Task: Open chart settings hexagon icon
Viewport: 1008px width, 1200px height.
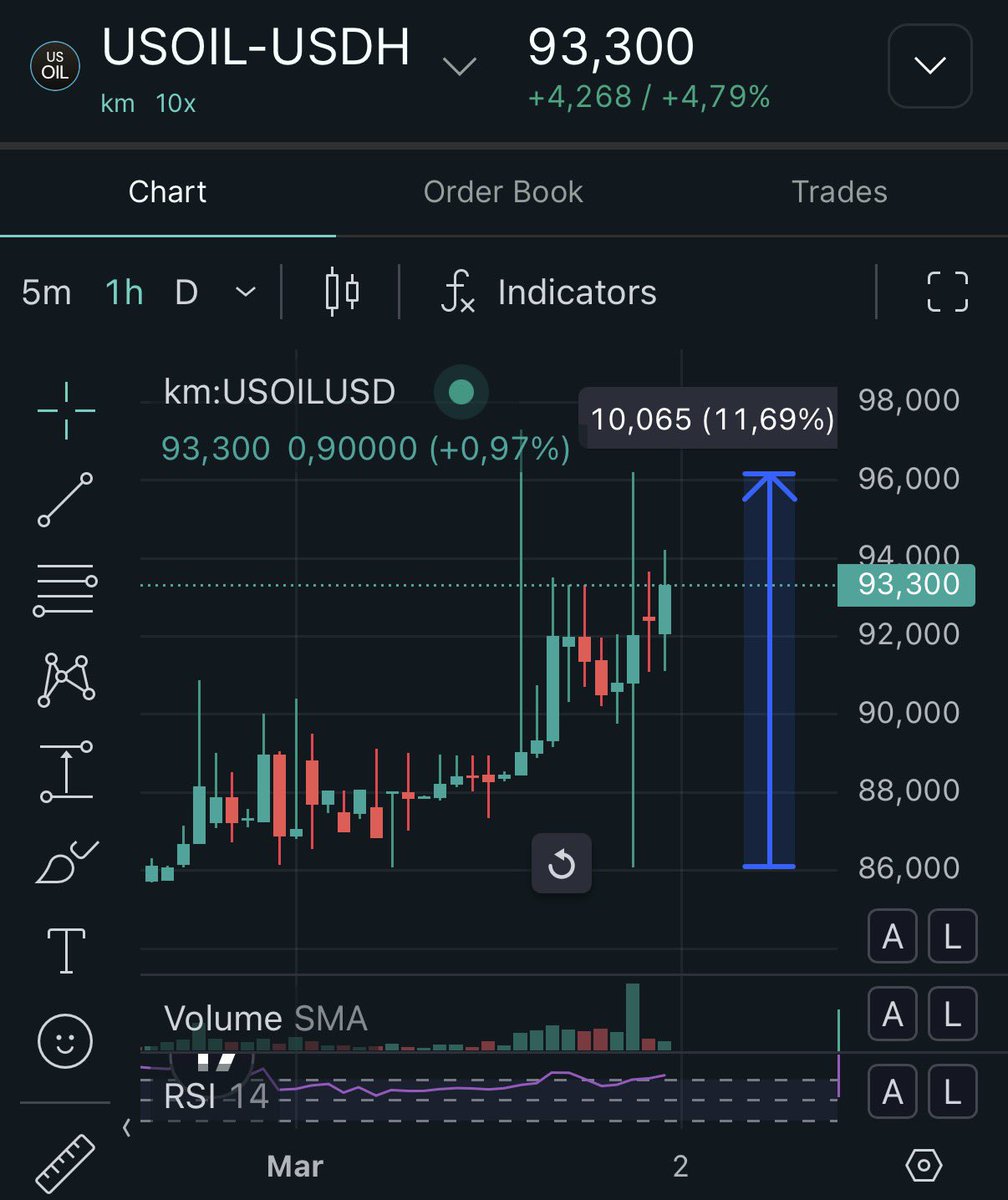Action: (924, 1165)
